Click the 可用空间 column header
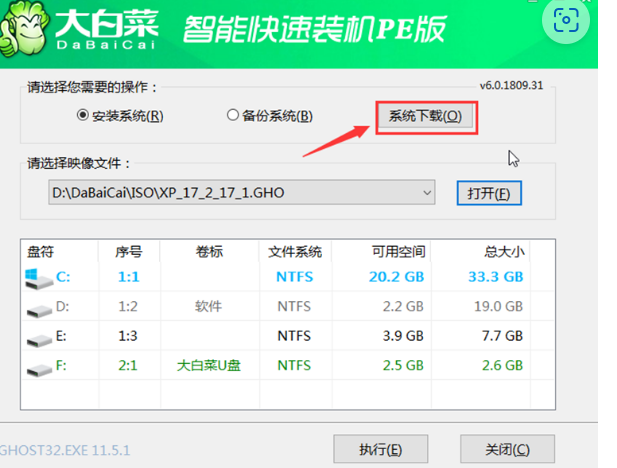 click(381, 251)
